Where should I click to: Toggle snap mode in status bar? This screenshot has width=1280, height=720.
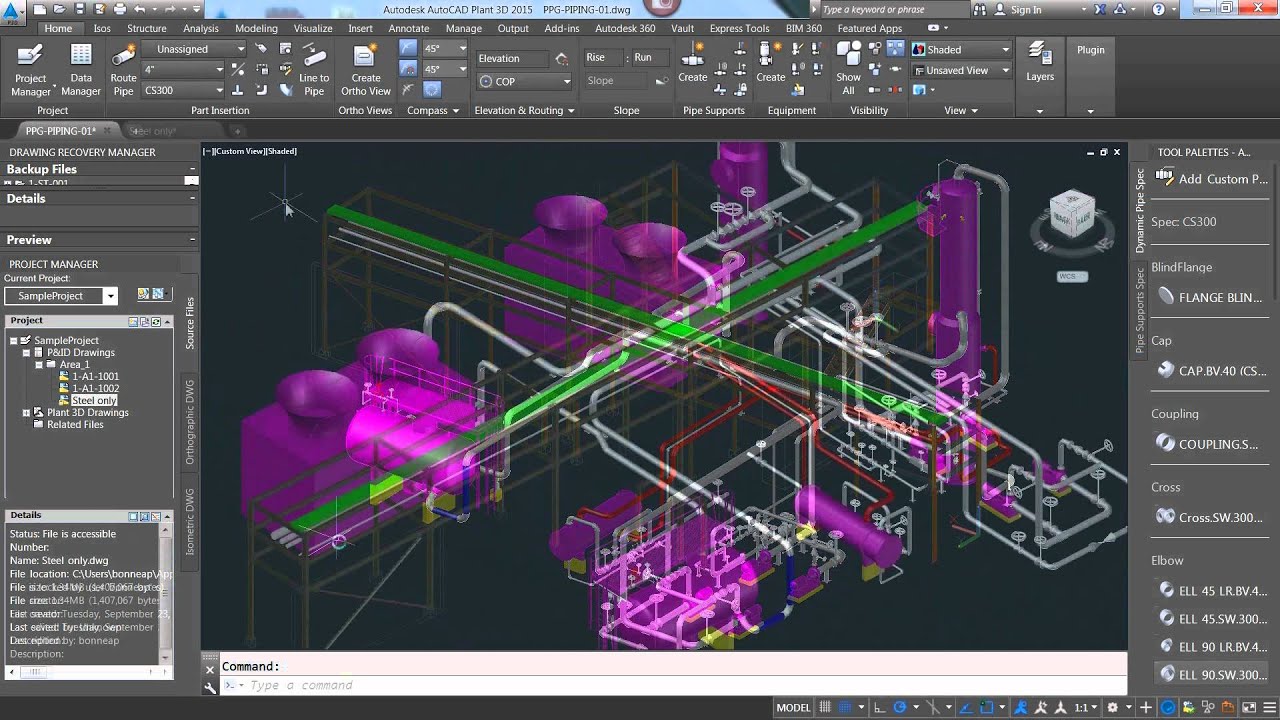847,707
